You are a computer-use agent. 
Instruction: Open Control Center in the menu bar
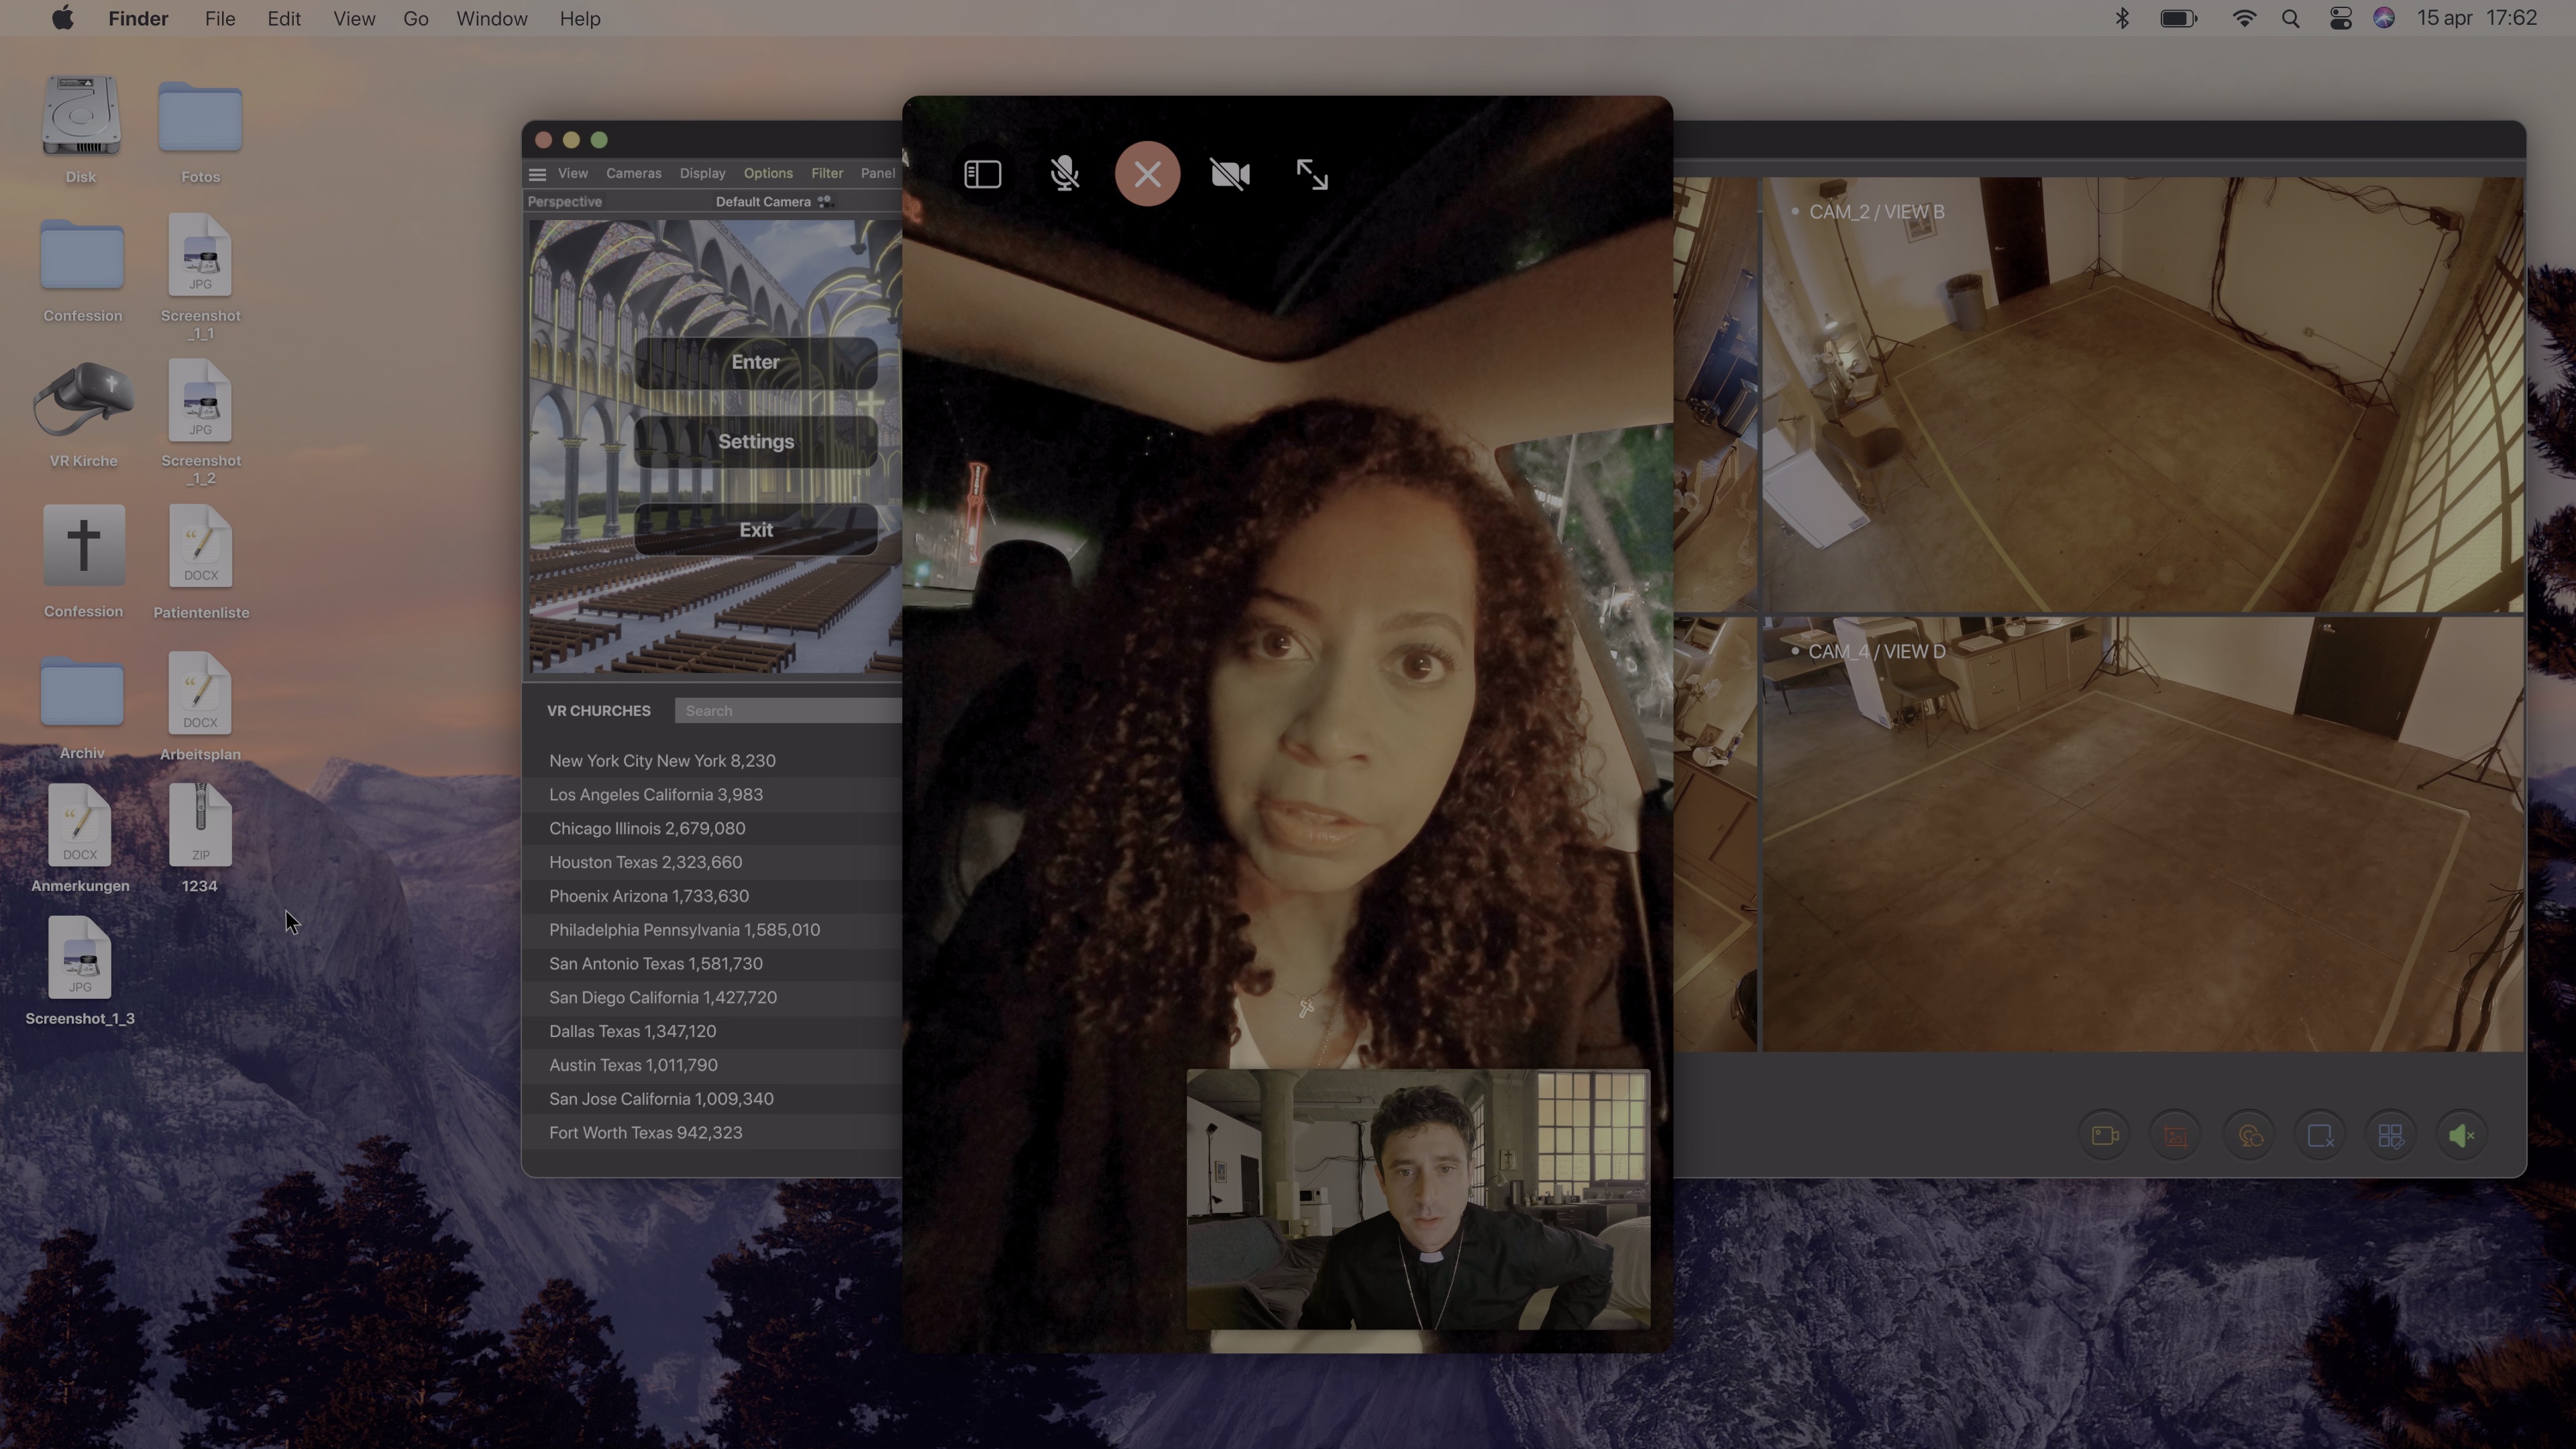(x=2340, y=19)
